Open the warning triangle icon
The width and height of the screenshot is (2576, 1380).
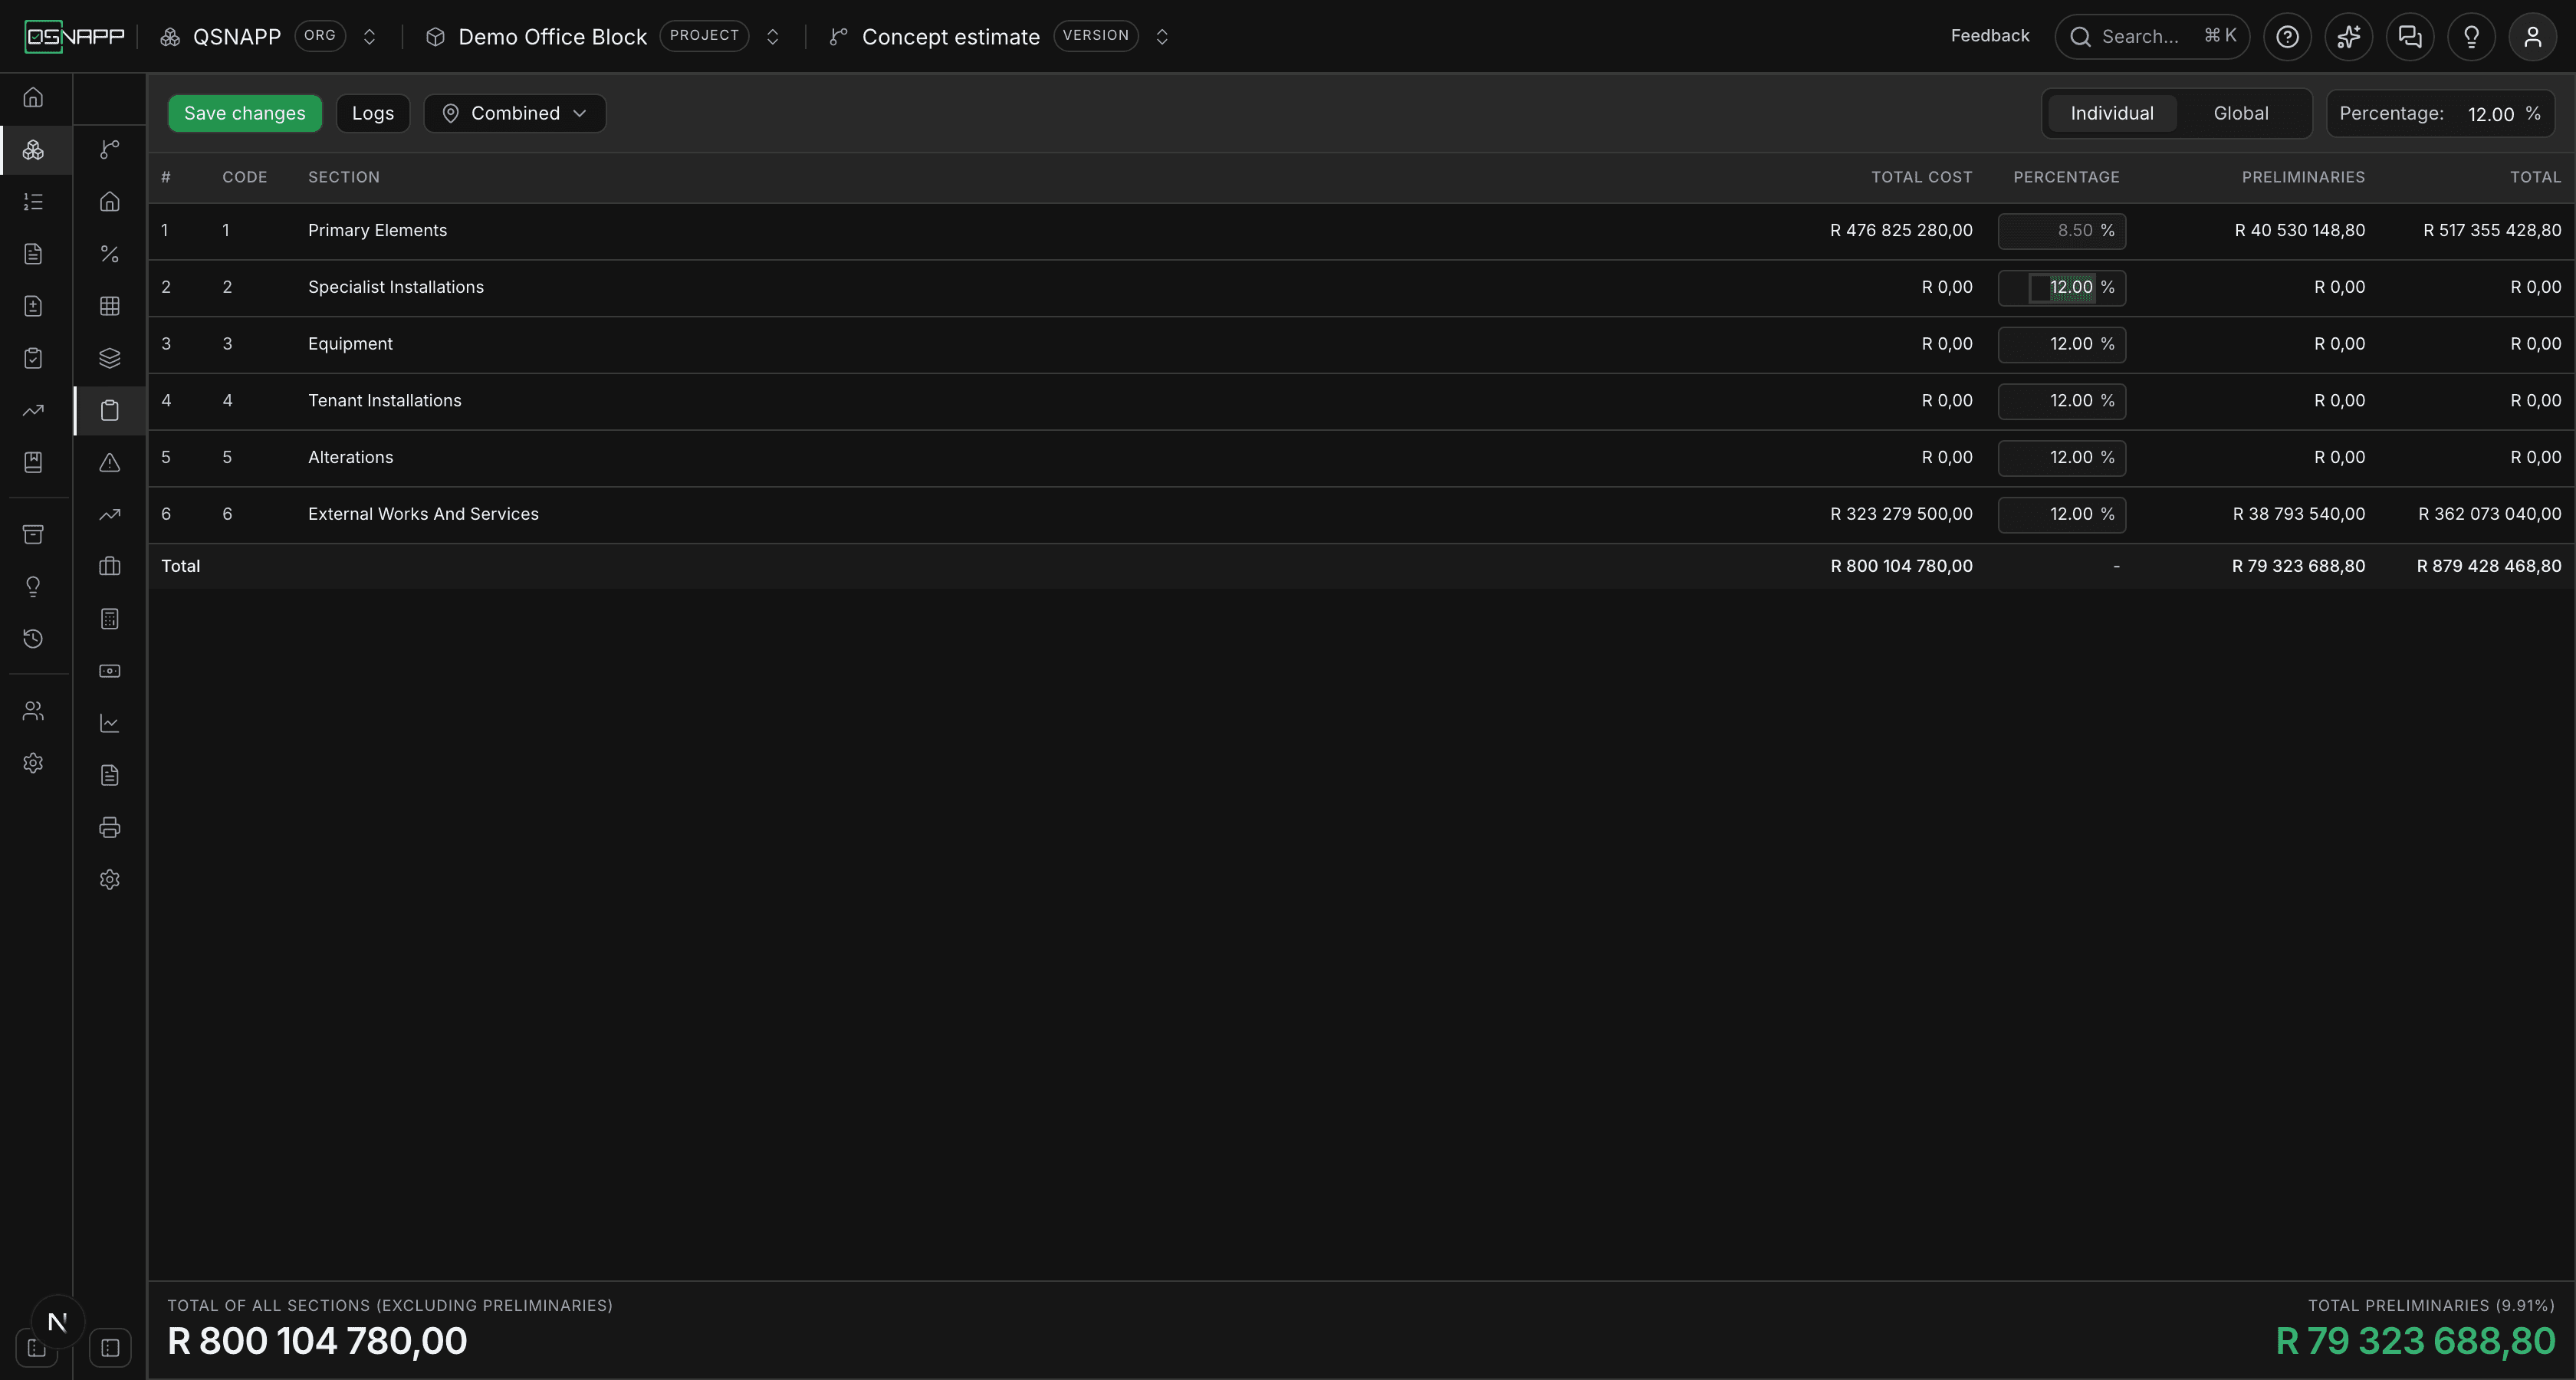coord(110,463)
